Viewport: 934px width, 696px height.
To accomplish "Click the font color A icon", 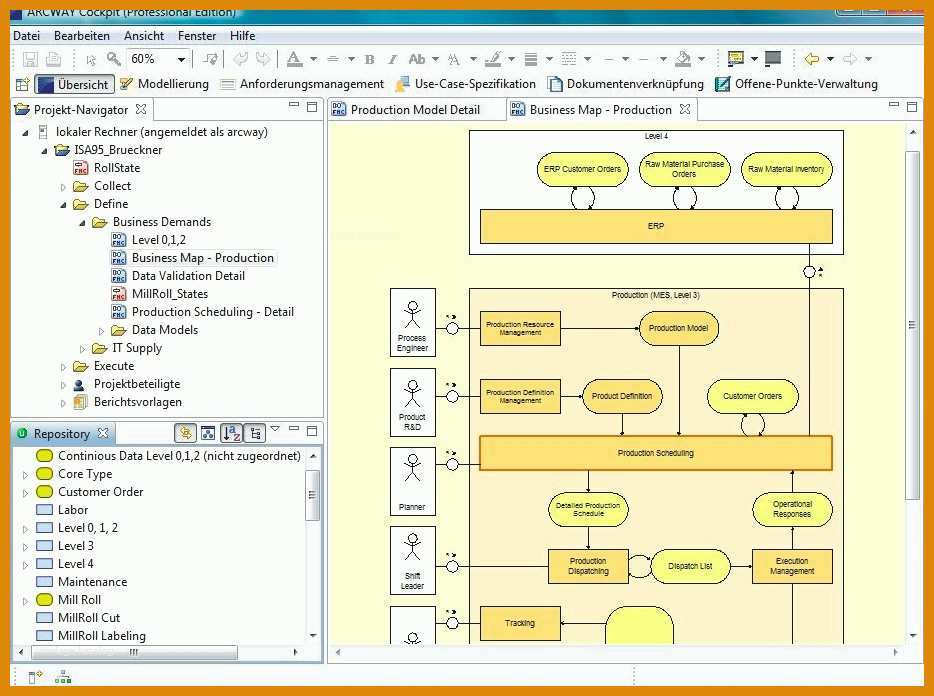I will point(294,58).
